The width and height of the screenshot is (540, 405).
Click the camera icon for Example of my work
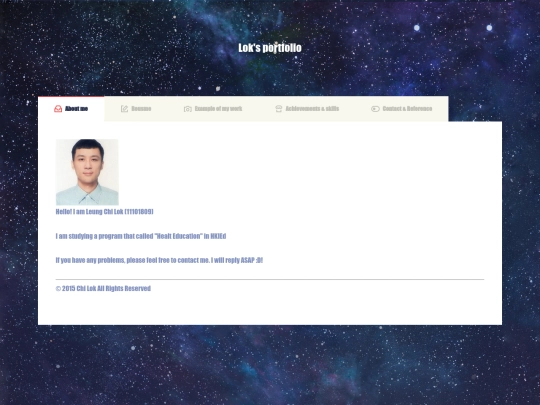[x=188, y=109]
